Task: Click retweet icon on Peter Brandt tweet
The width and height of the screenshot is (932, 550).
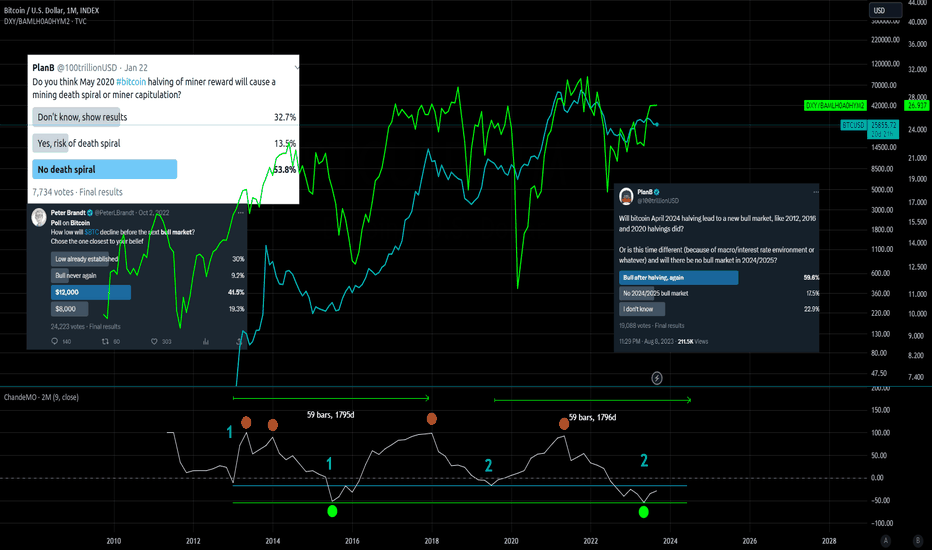Action: pyautogui.click(x=105, y=341)
